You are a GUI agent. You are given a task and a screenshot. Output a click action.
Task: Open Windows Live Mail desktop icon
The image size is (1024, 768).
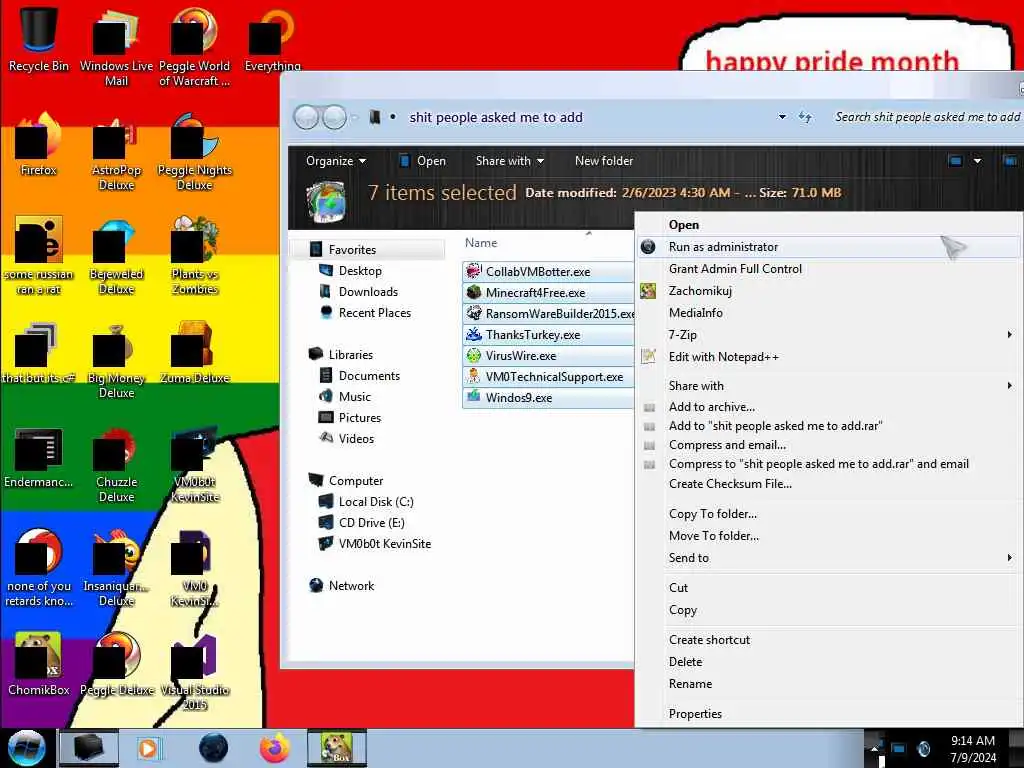click(116, 47)
